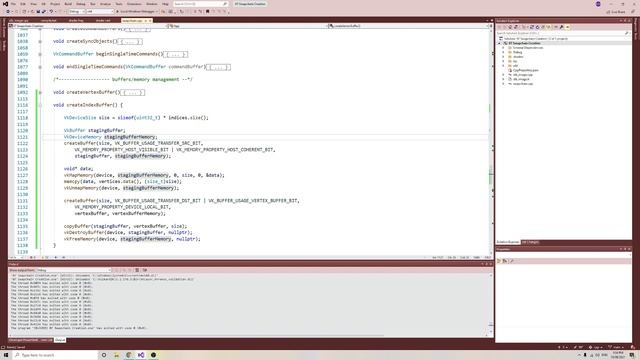Switch to the shader.frag tab
The image size is (640, 360).
[x=76, y=20]
